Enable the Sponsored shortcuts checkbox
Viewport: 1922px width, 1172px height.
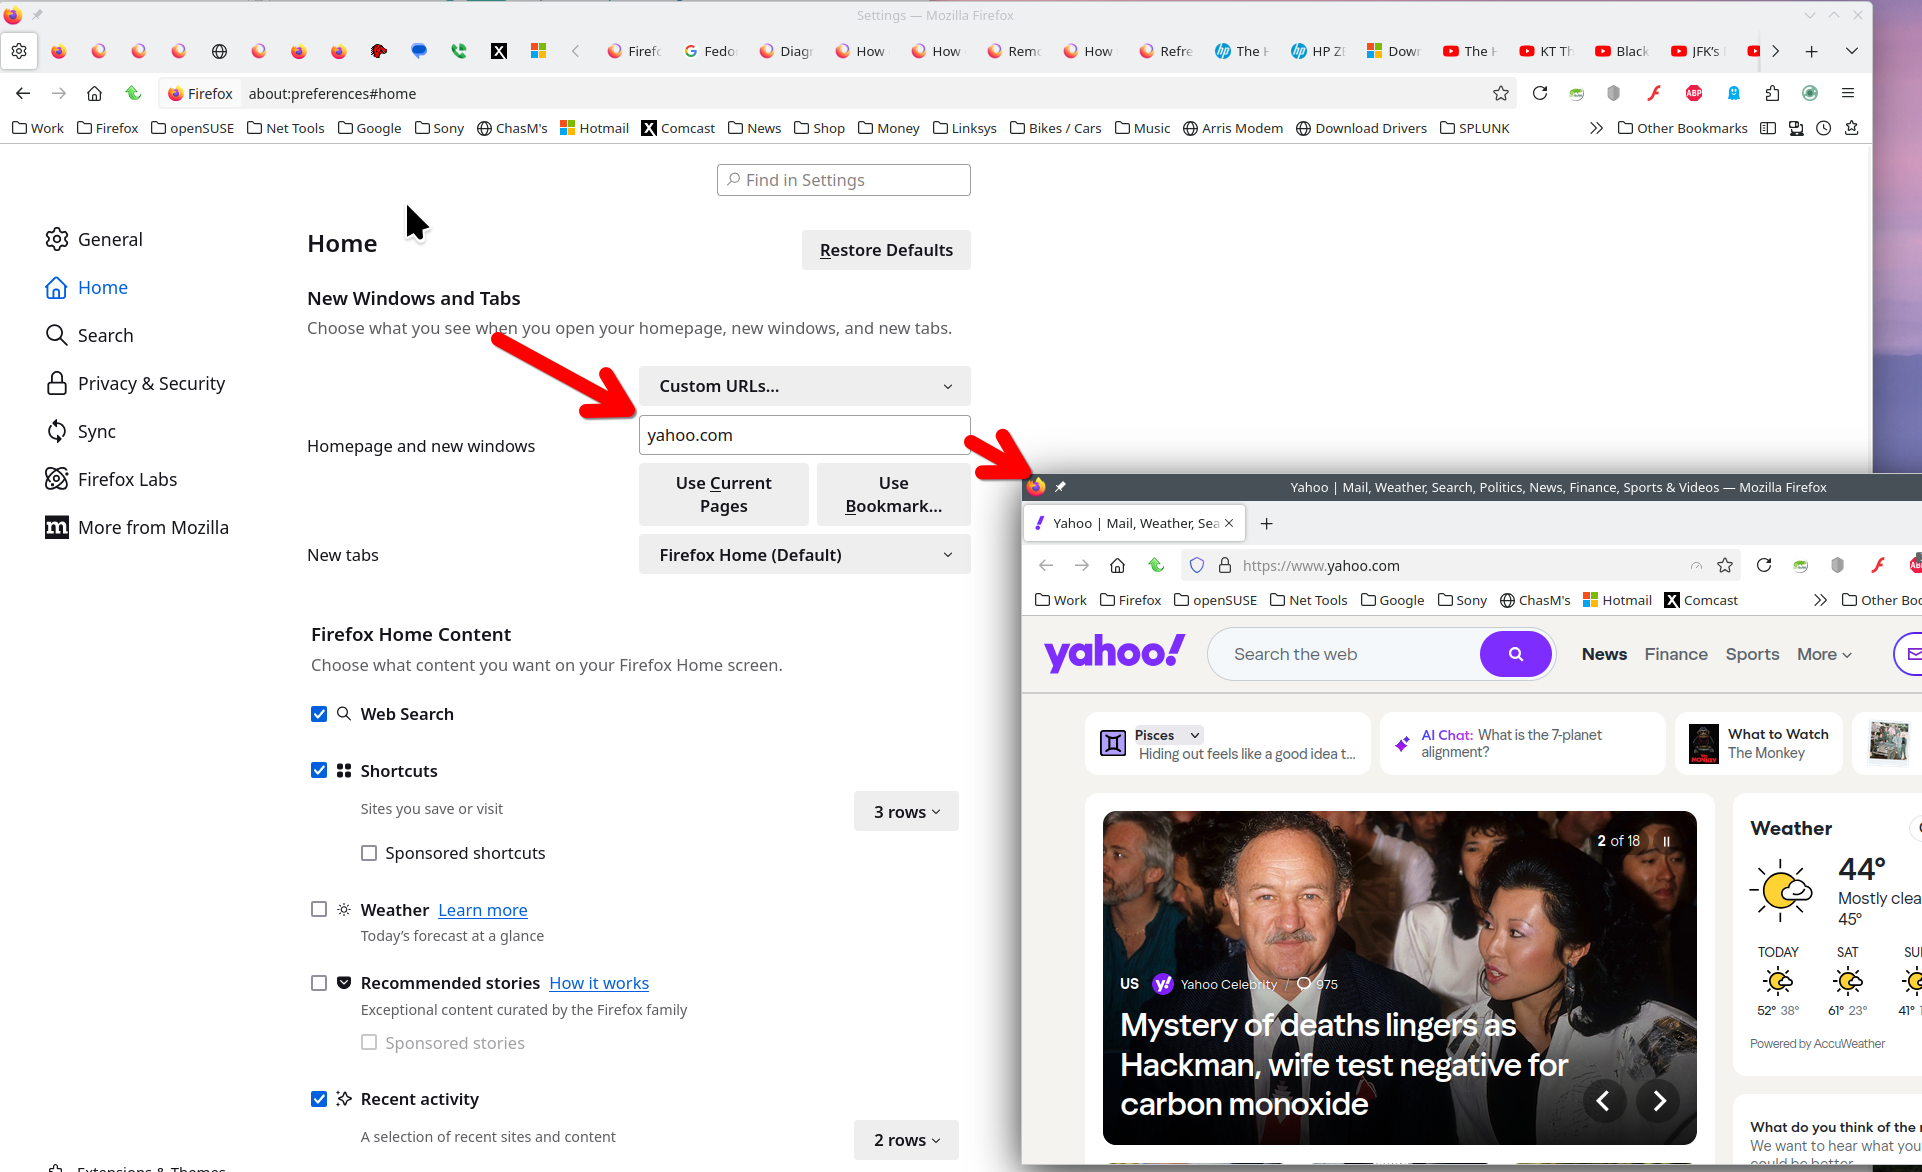click(x=369, y=853)
